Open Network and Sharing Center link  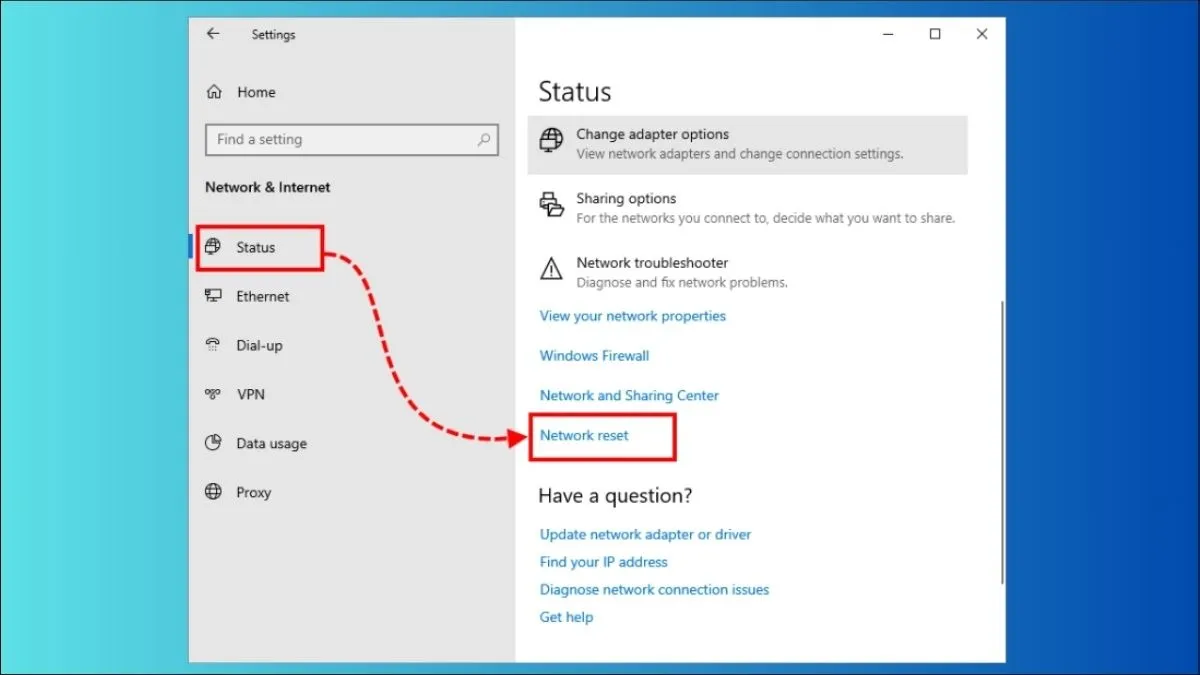(629, 396)
